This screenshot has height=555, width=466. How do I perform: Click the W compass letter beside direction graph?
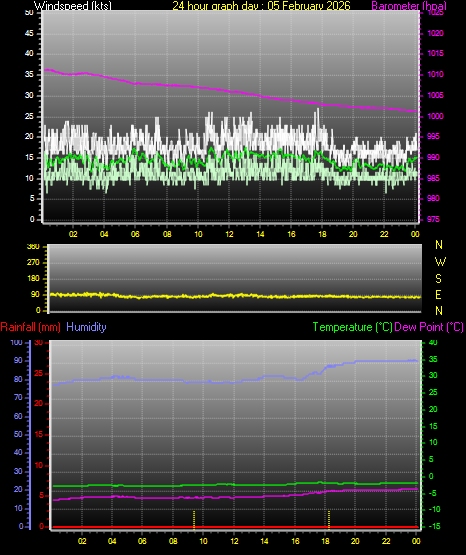pyautogui.click(x=440, y=262)
